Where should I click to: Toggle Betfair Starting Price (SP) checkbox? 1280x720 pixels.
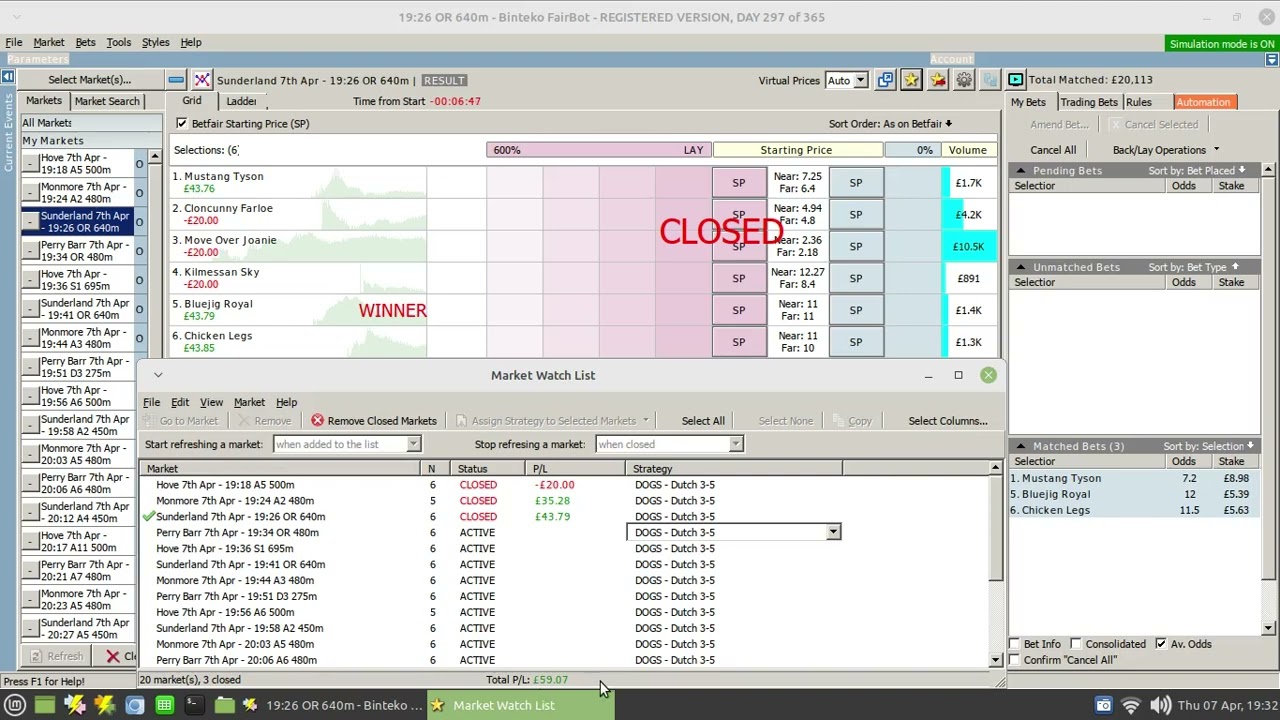(x=181, y=124)
